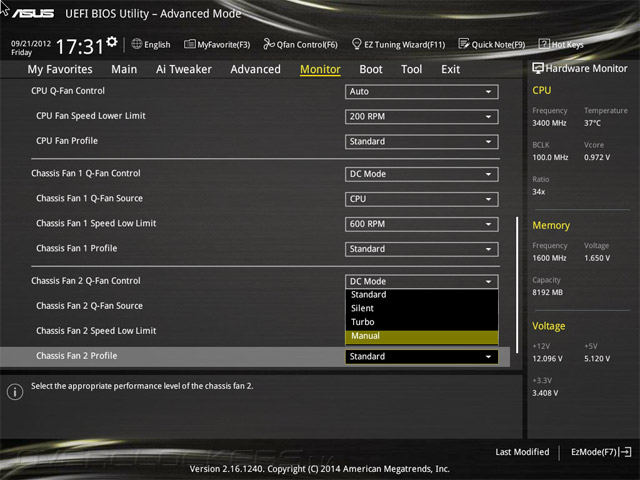Switch to EzMode(F7)
640x480 pixels.
click(x=601, y=452)
